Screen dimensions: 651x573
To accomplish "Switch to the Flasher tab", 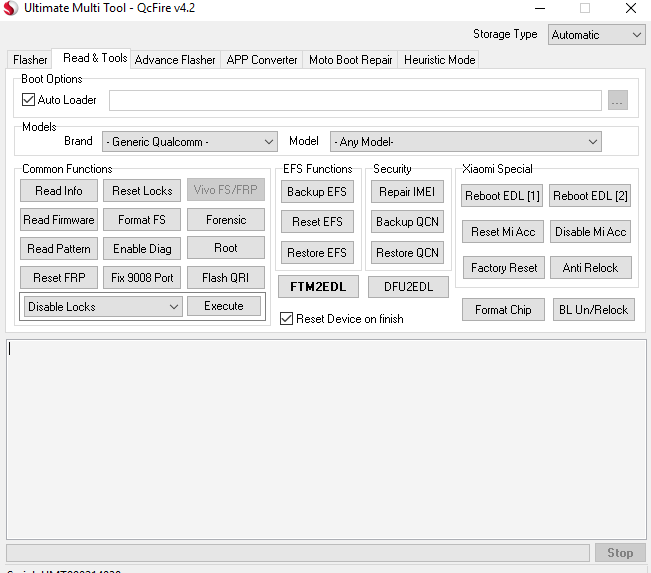I will tap(30, 60).
